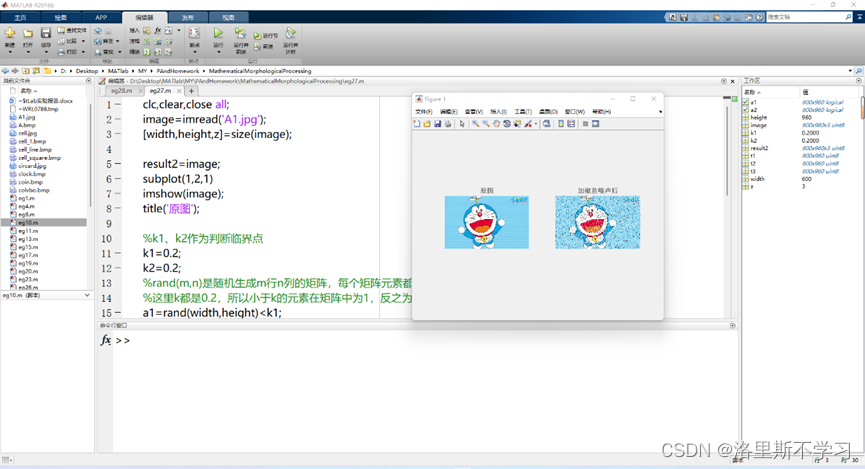Click the New Figure icon in Figure 1
865x469 pixels.
point(417,124)
